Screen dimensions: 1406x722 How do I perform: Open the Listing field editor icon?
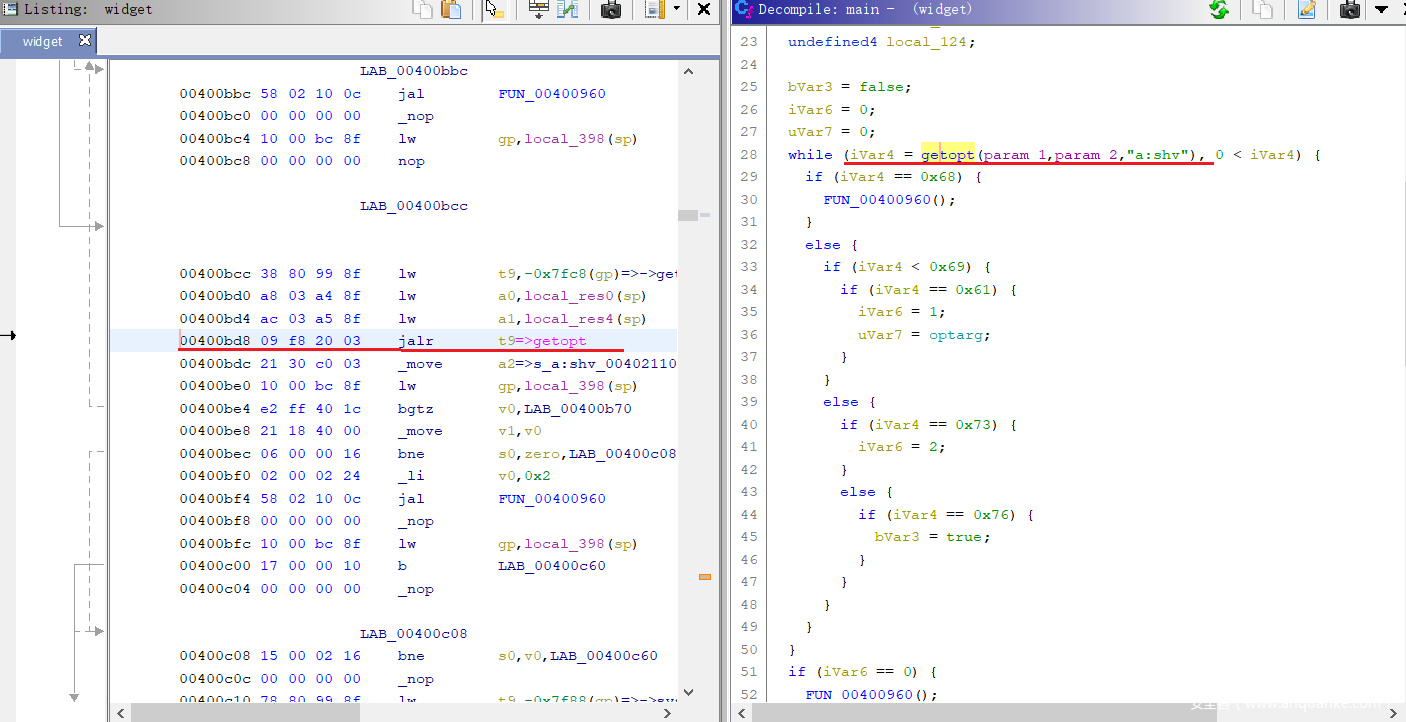(539, 10)
